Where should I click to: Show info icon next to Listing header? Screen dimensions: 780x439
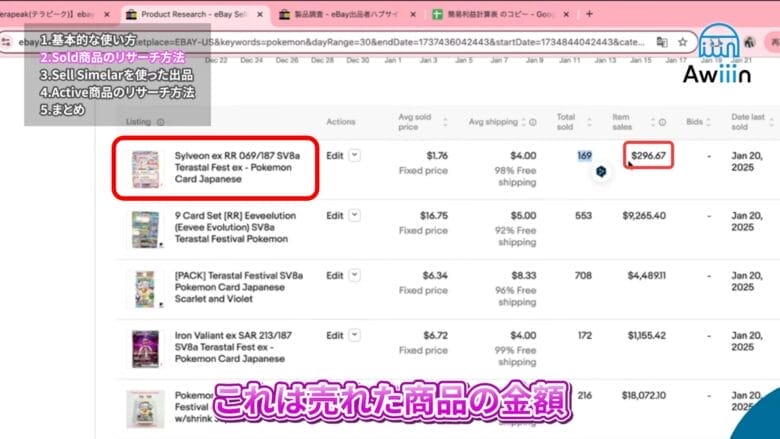(x=160, y=122)
